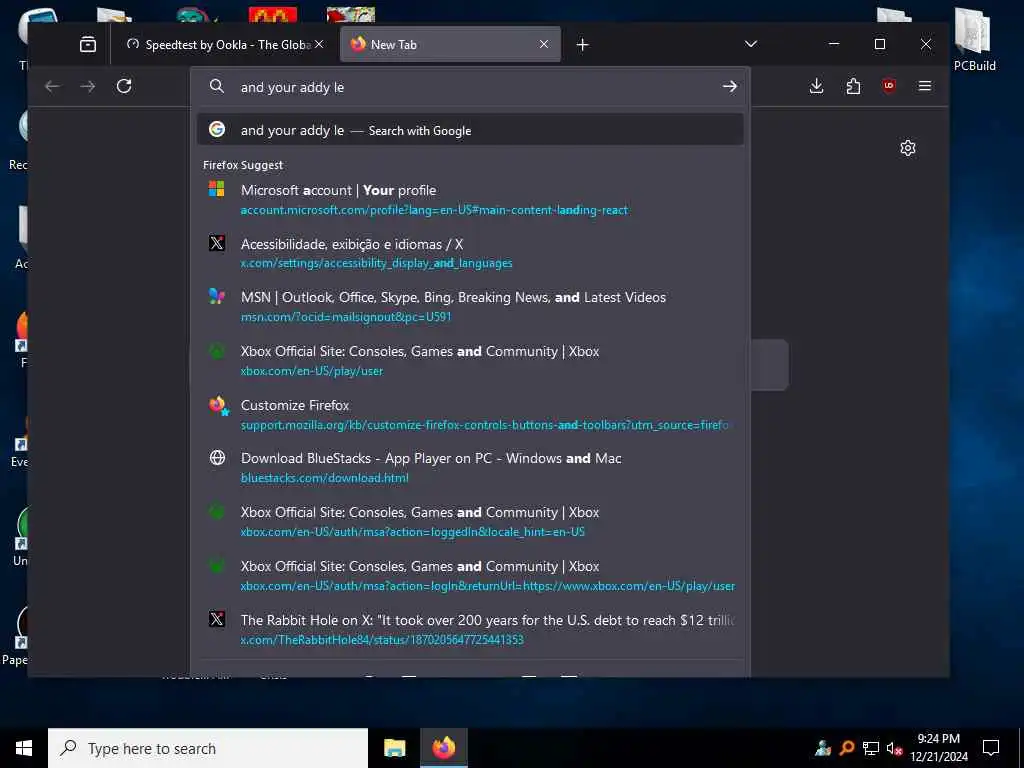Screen dimensions: 1024x768
Task: Open the volume speaker tray icon
Action: coord(894,748)
